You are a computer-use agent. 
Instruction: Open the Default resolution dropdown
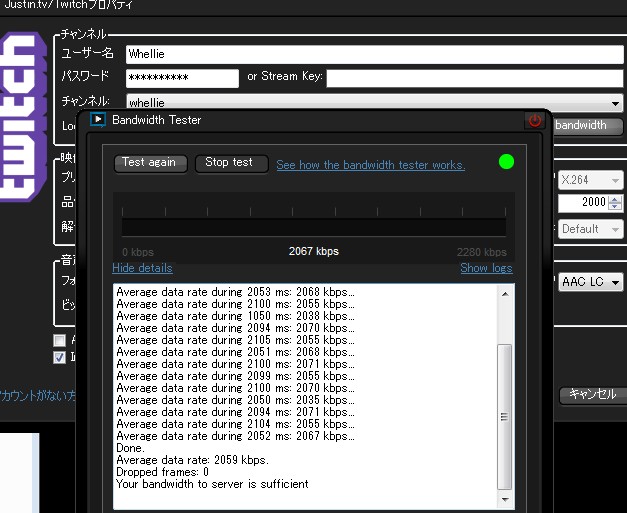(591, 229)
